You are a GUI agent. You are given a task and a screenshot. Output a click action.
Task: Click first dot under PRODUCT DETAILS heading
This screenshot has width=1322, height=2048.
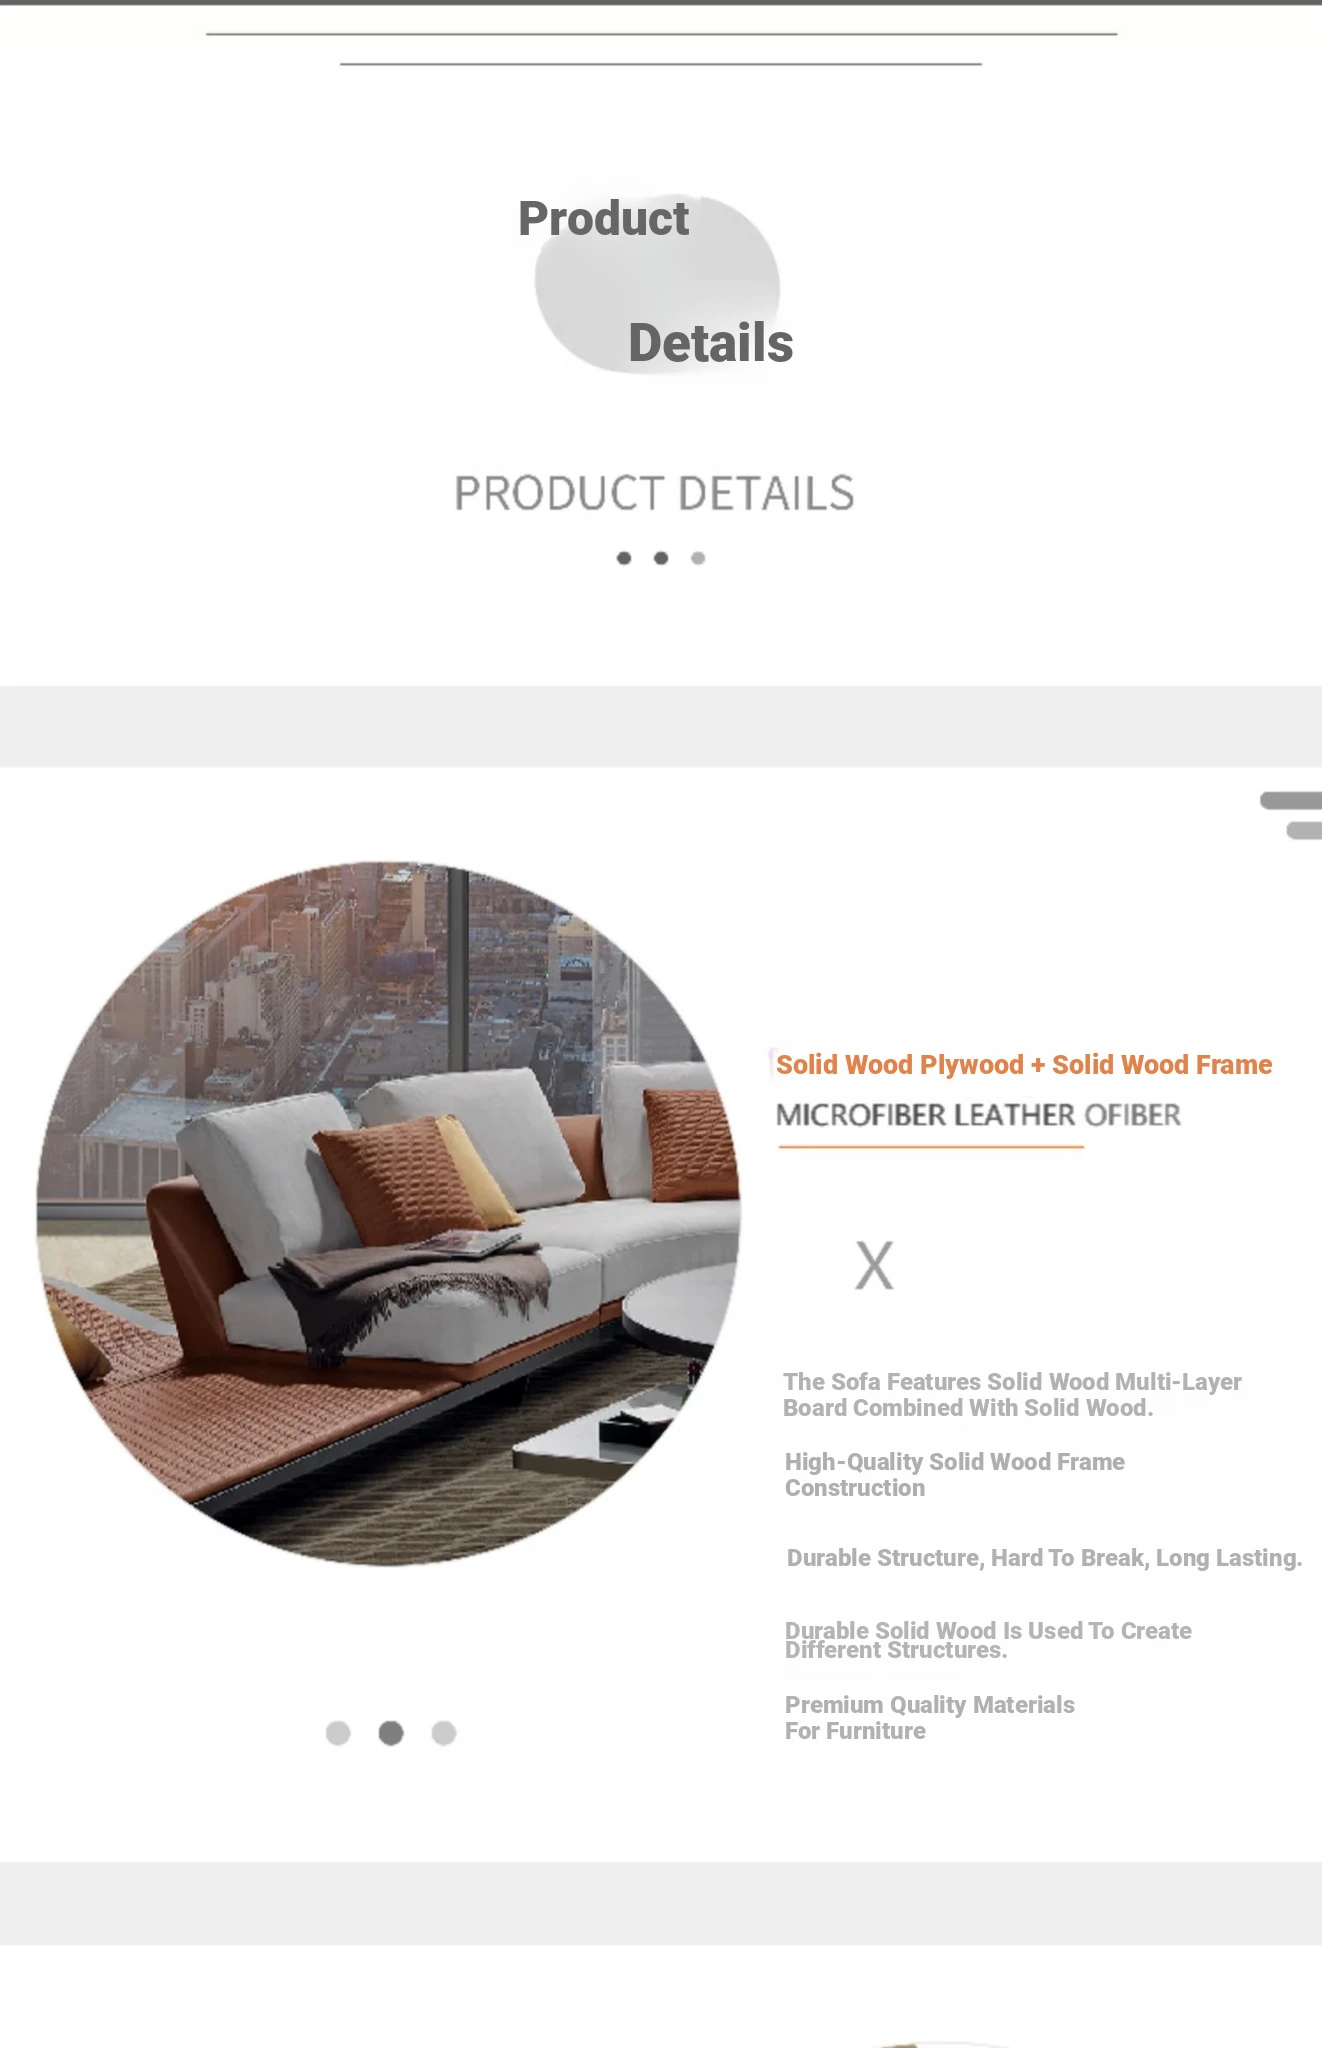point(624,558)
